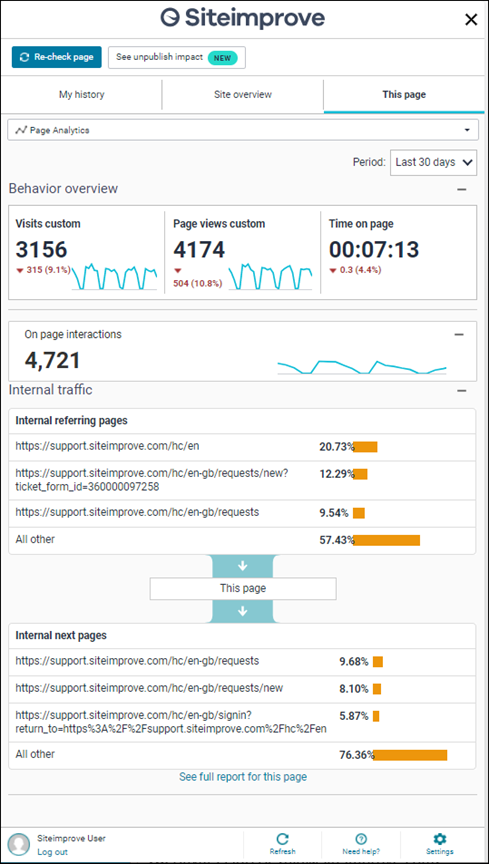Click the This page box between arrows

tap(243, 588)
